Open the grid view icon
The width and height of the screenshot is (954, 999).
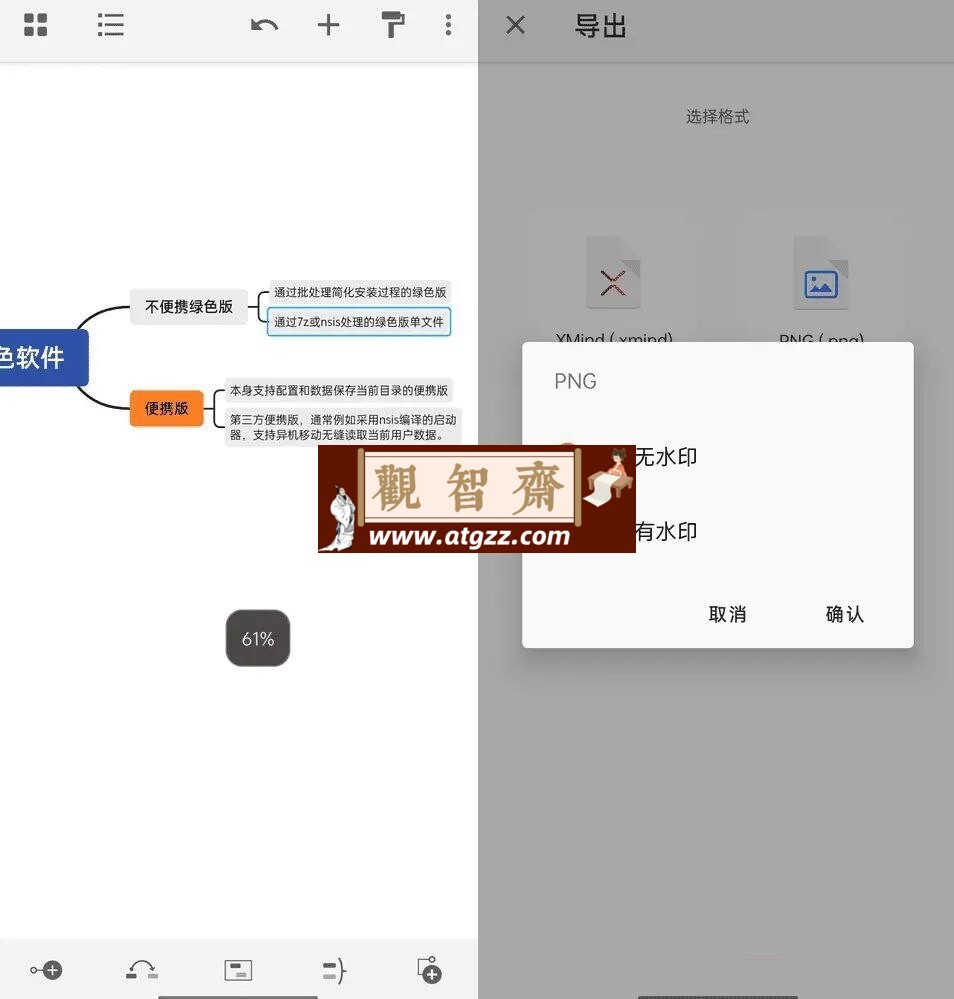36,25
